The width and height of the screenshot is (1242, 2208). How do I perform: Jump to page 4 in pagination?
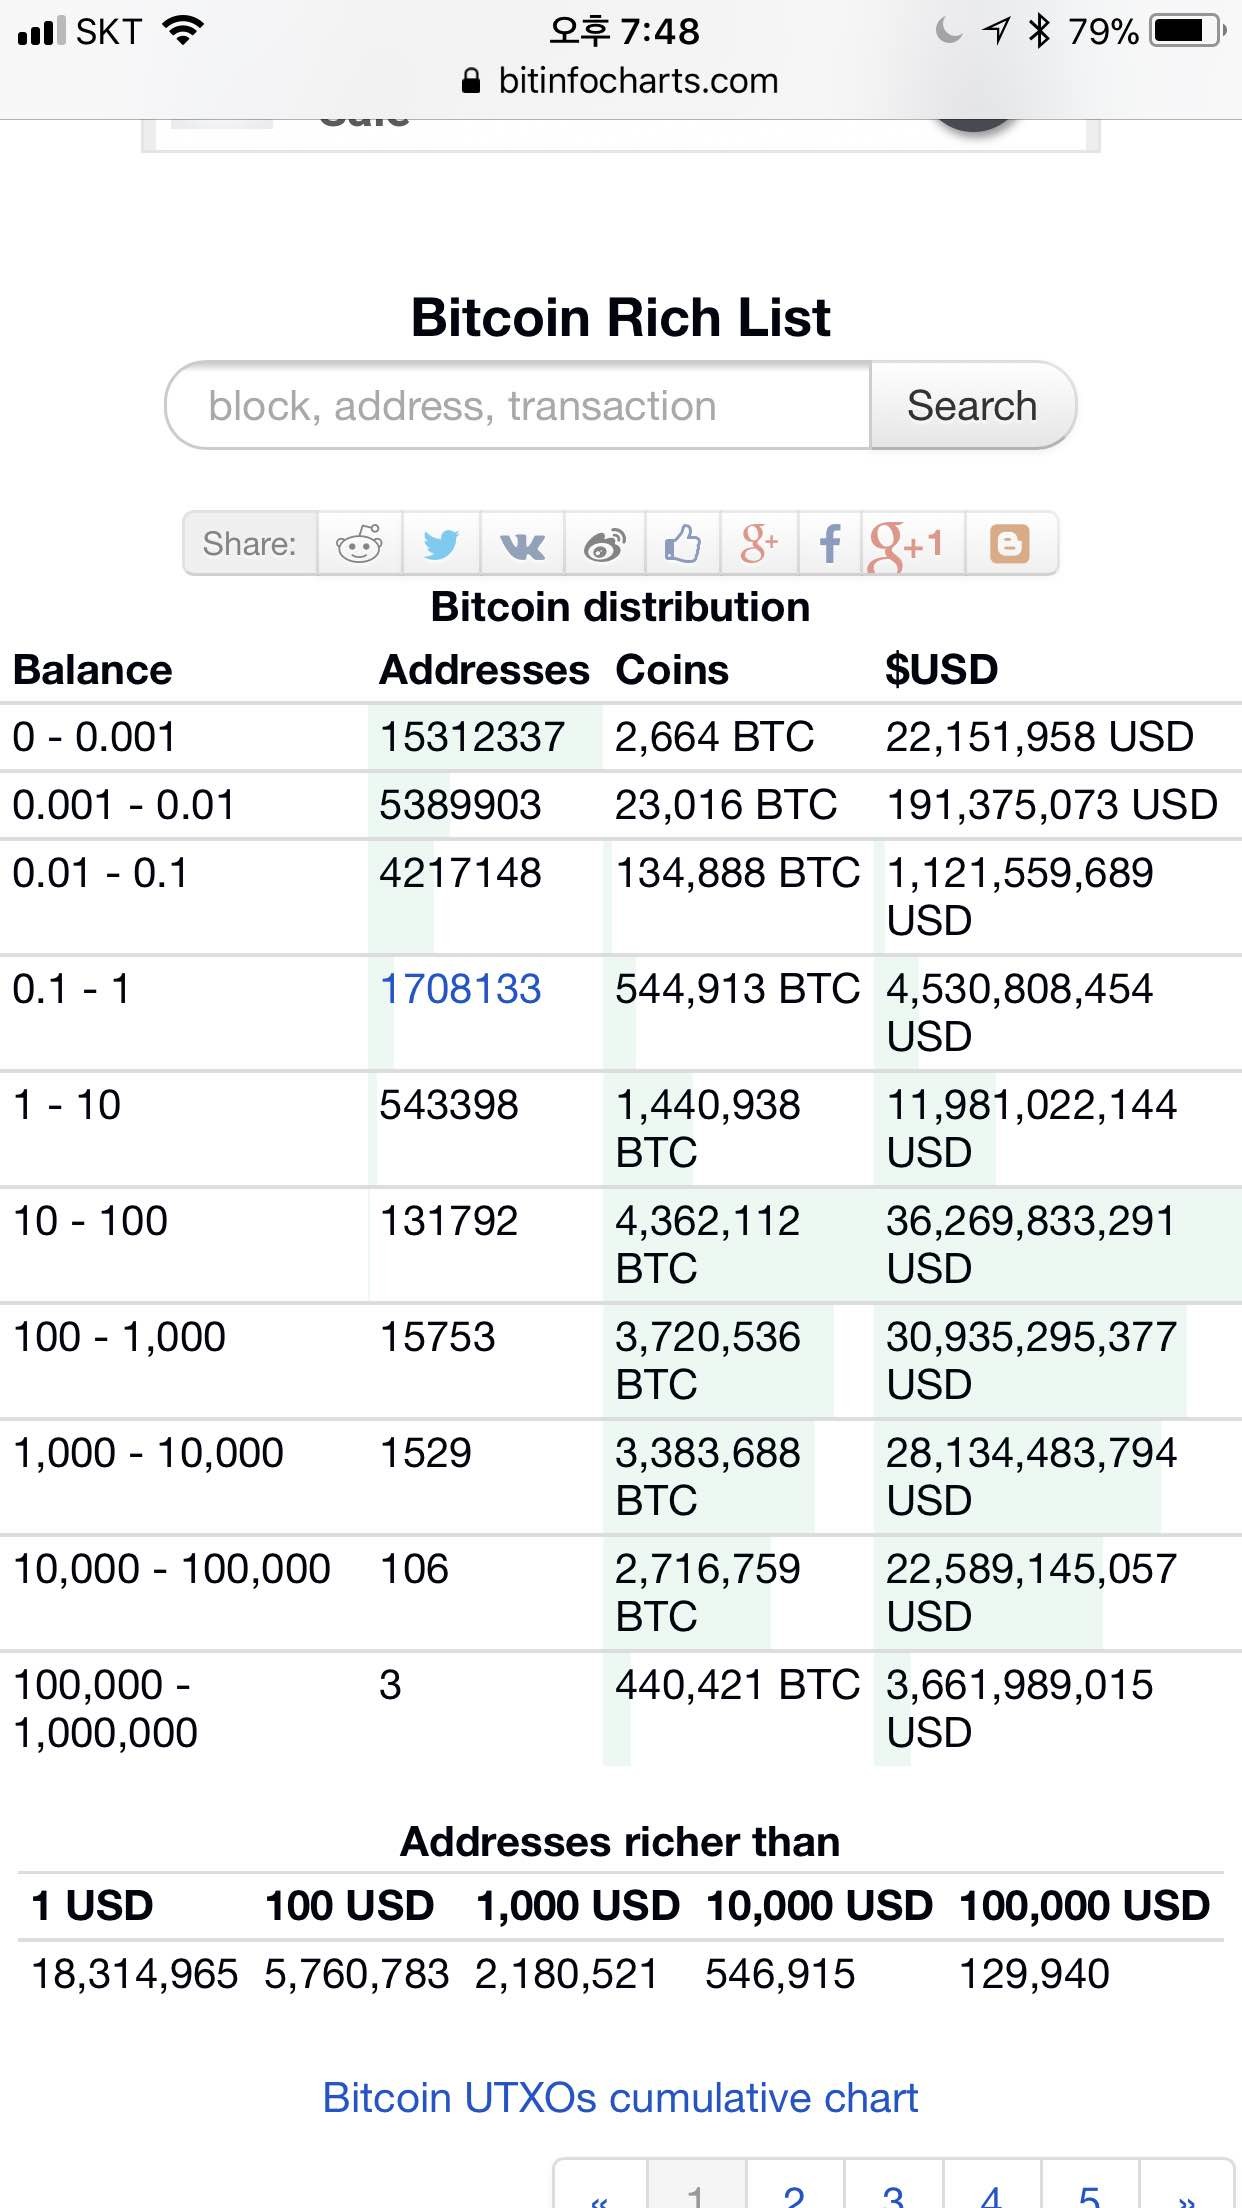point(991,2190)
